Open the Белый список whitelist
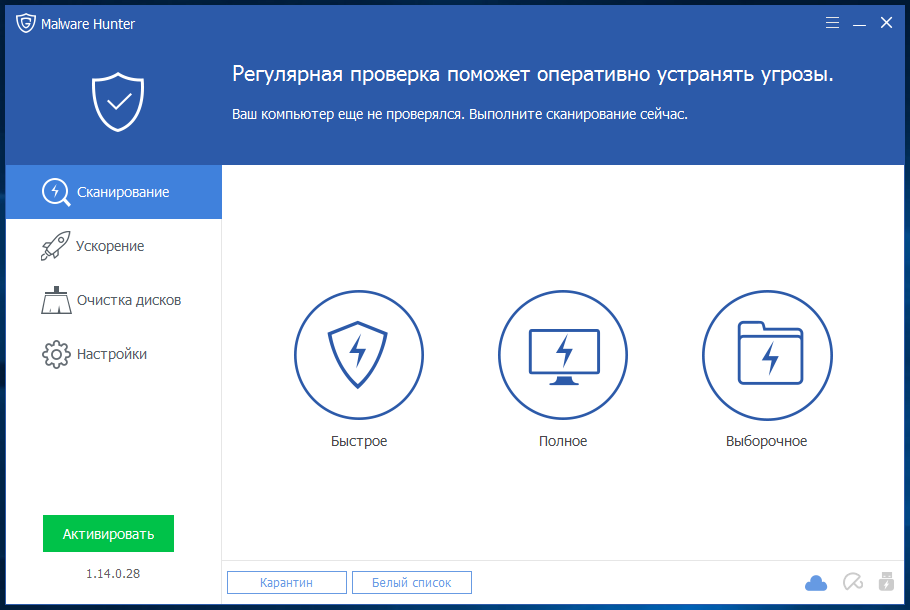Screen dimensions: 910x610 click(x=411, y=582)
